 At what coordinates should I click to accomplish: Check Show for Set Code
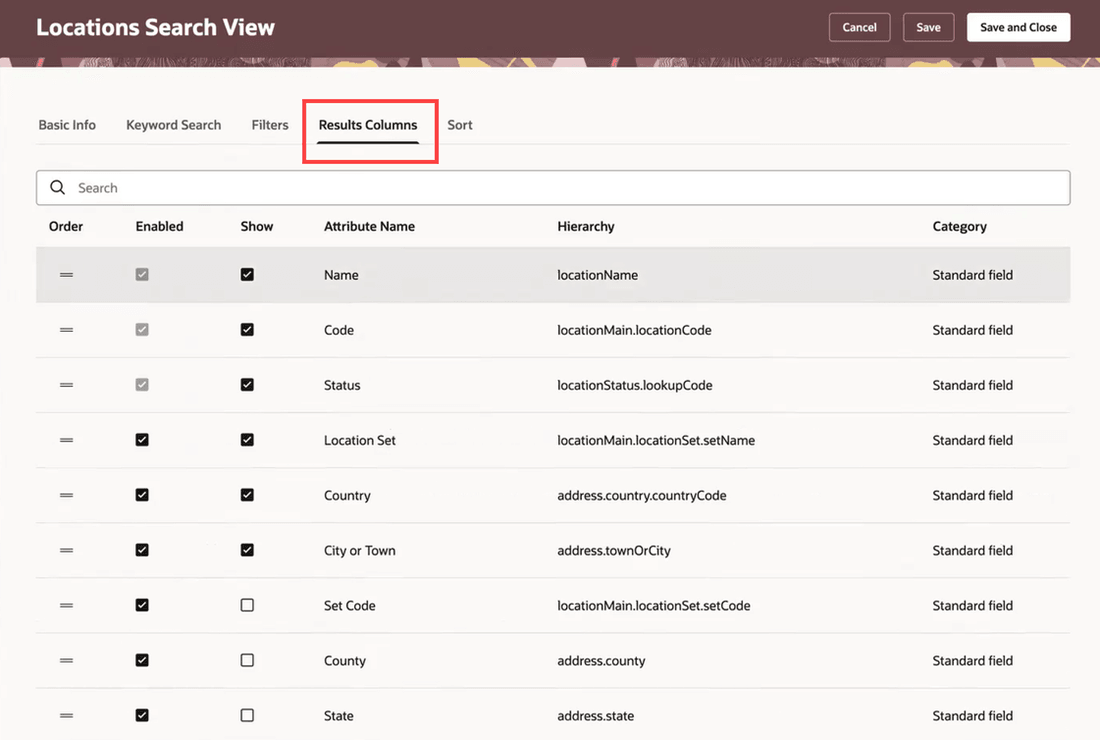pyautogui.click(x=247, y=605)
